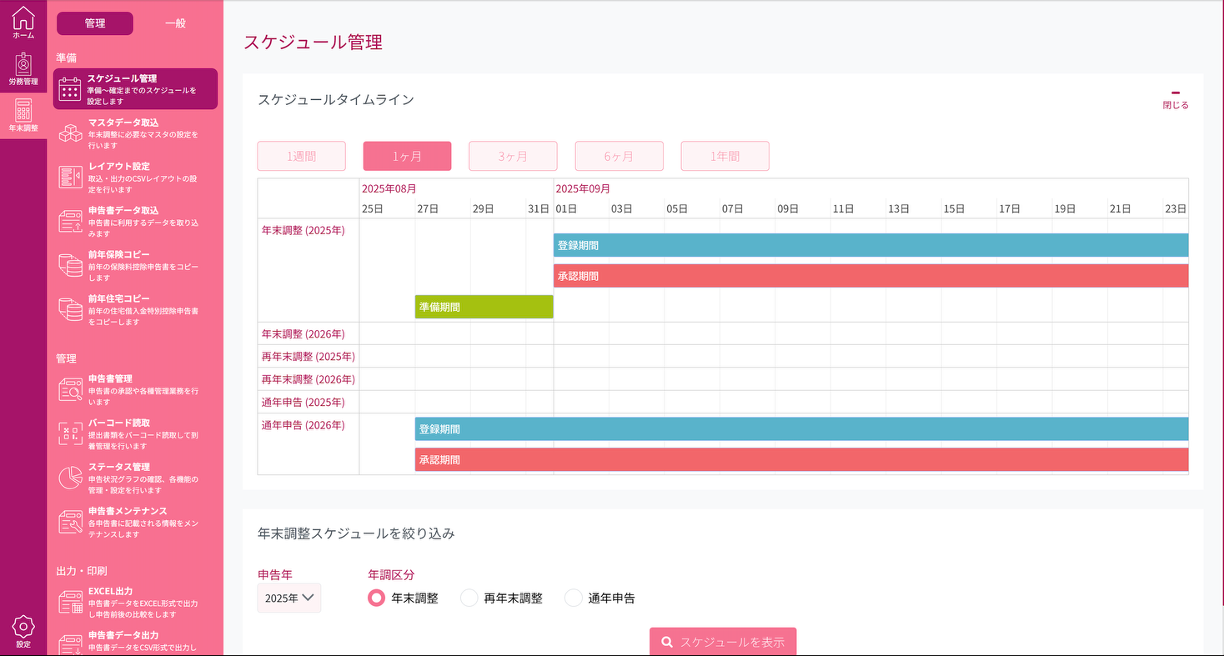Select the 申告書データ取込 import icon
Viewport: 1224px width, 656px height.
pyautogui.click(x=69, y=222)
